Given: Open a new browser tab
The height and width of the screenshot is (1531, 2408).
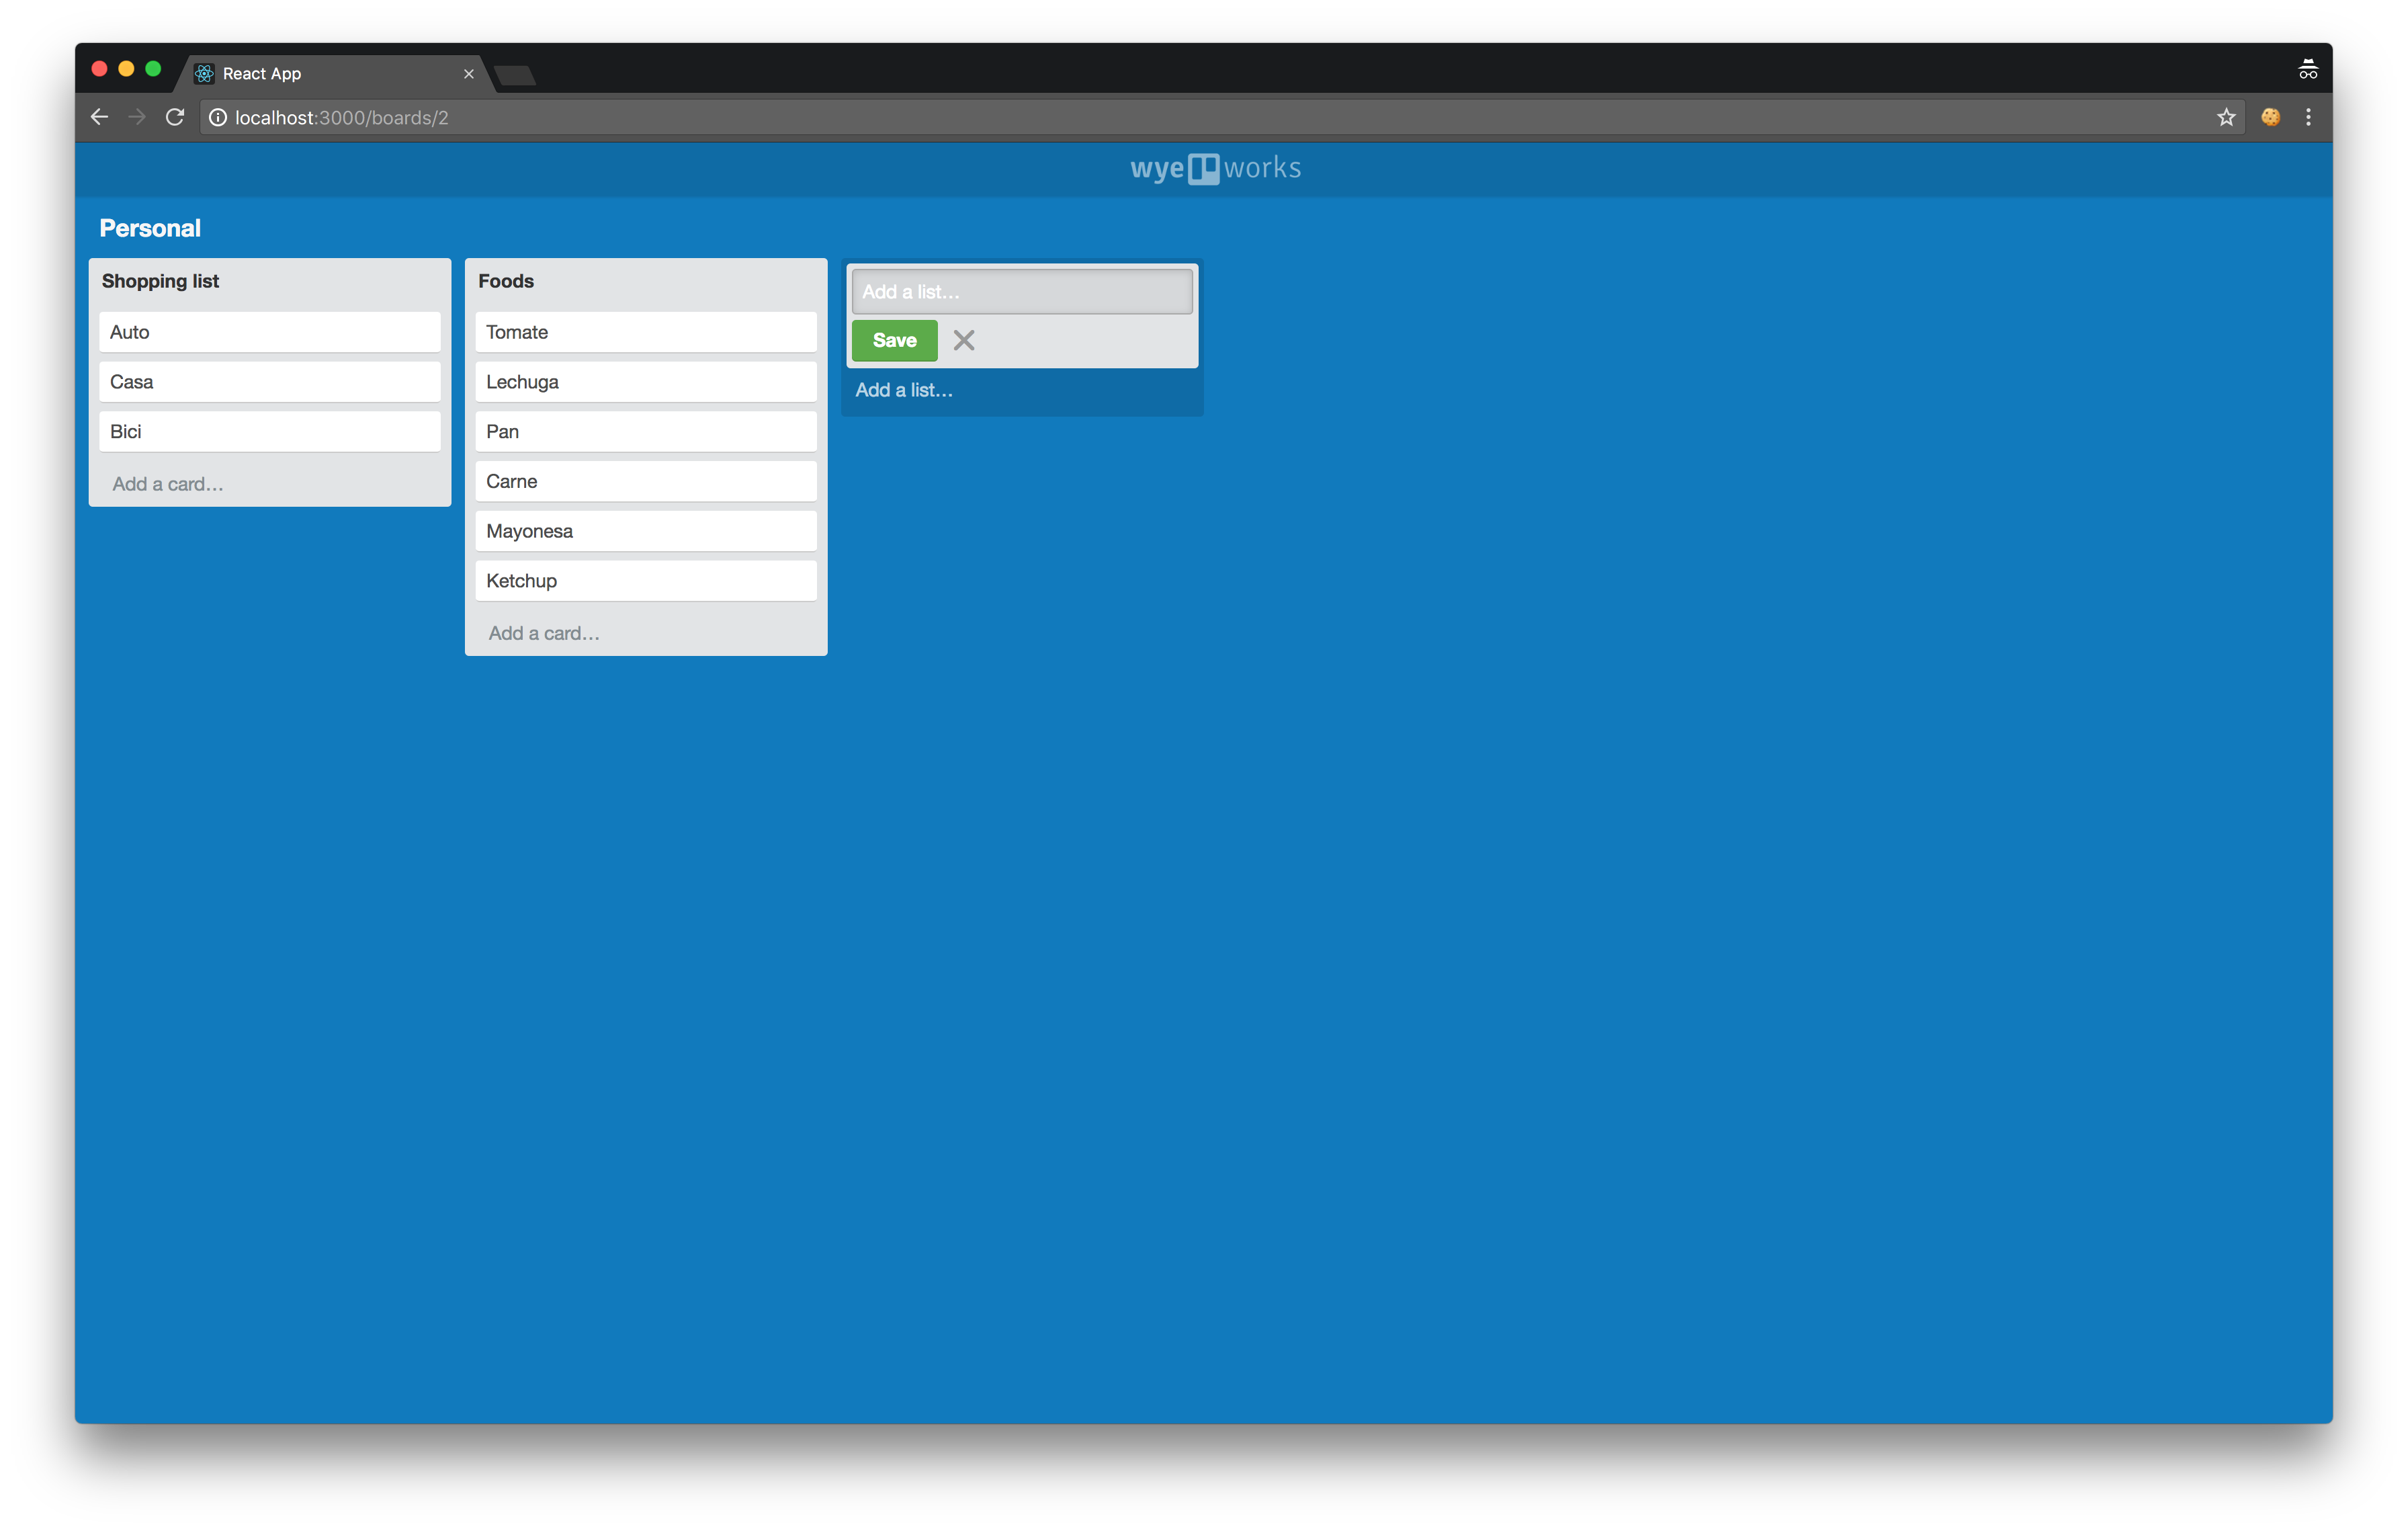Looking at the screenshot, I should [x=515, y=75].
